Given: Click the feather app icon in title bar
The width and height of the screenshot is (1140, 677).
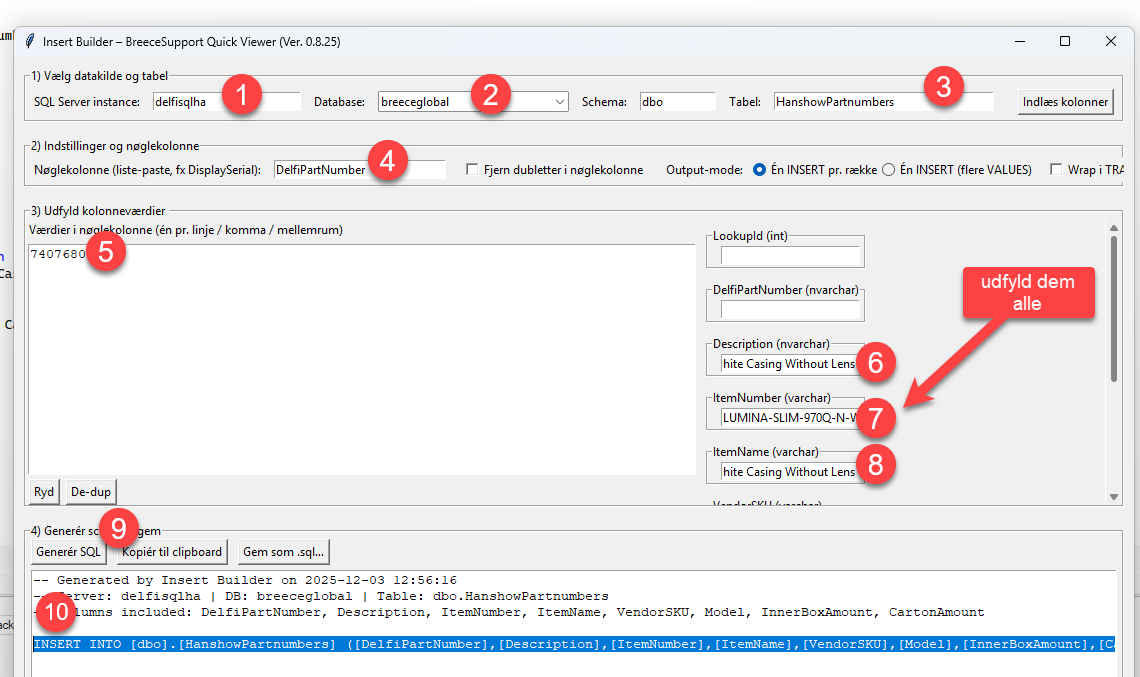Looking at the screenshot, I should click(30, 41).
